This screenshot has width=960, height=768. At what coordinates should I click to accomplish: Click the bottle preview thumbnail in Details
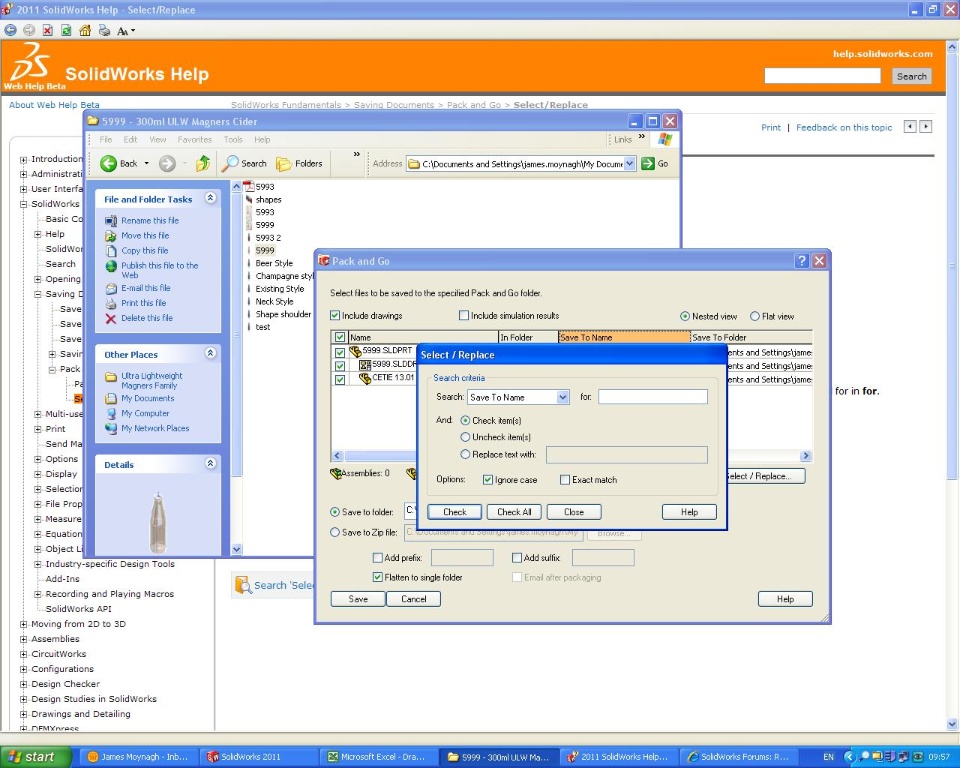point(157,522)
